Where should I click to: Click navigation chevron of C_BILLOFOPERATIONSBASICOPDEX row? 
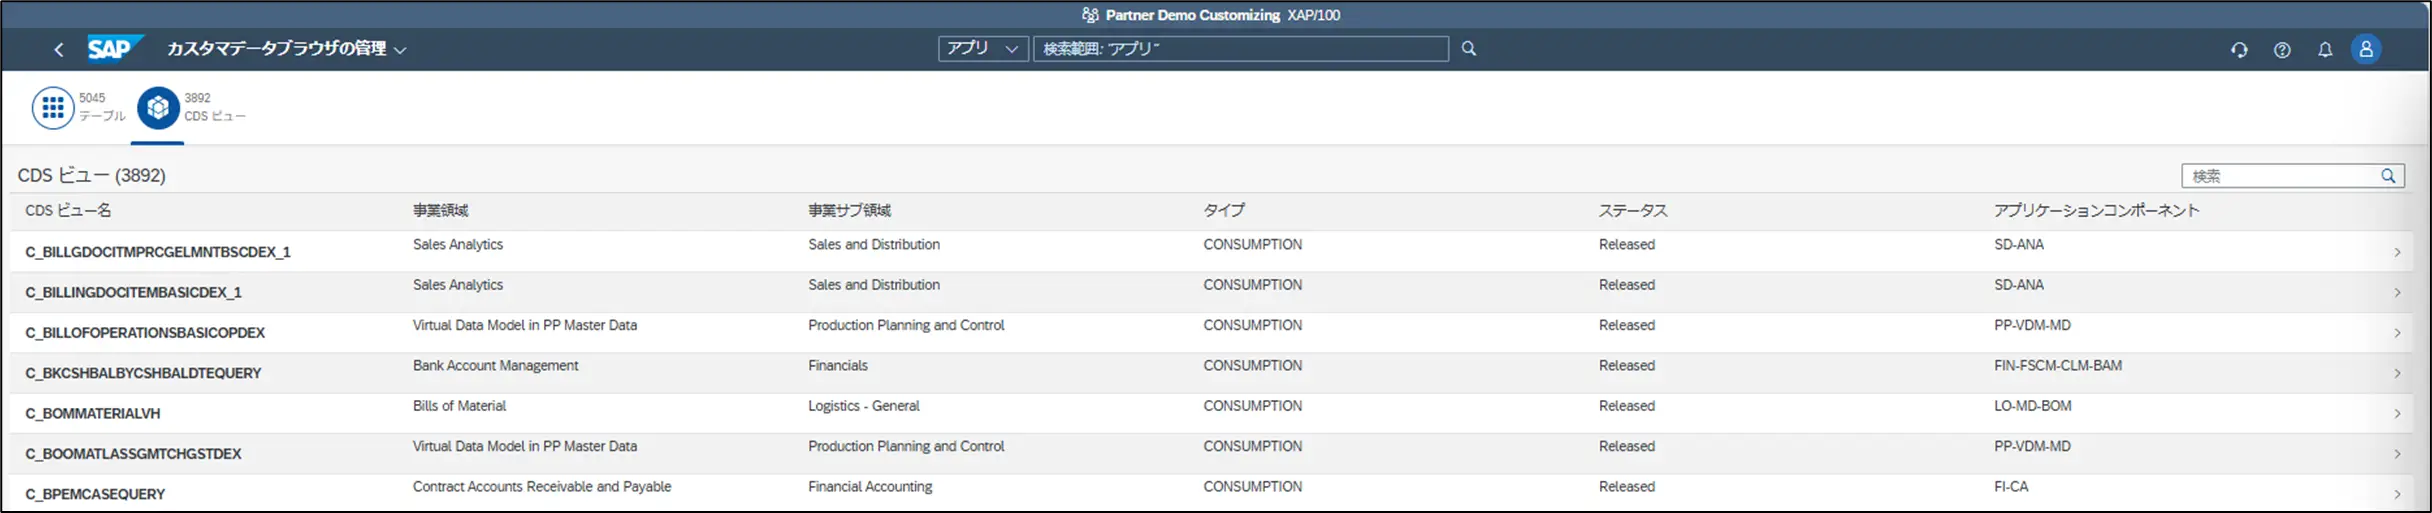pyautogui.click(x=2397, y=333)
